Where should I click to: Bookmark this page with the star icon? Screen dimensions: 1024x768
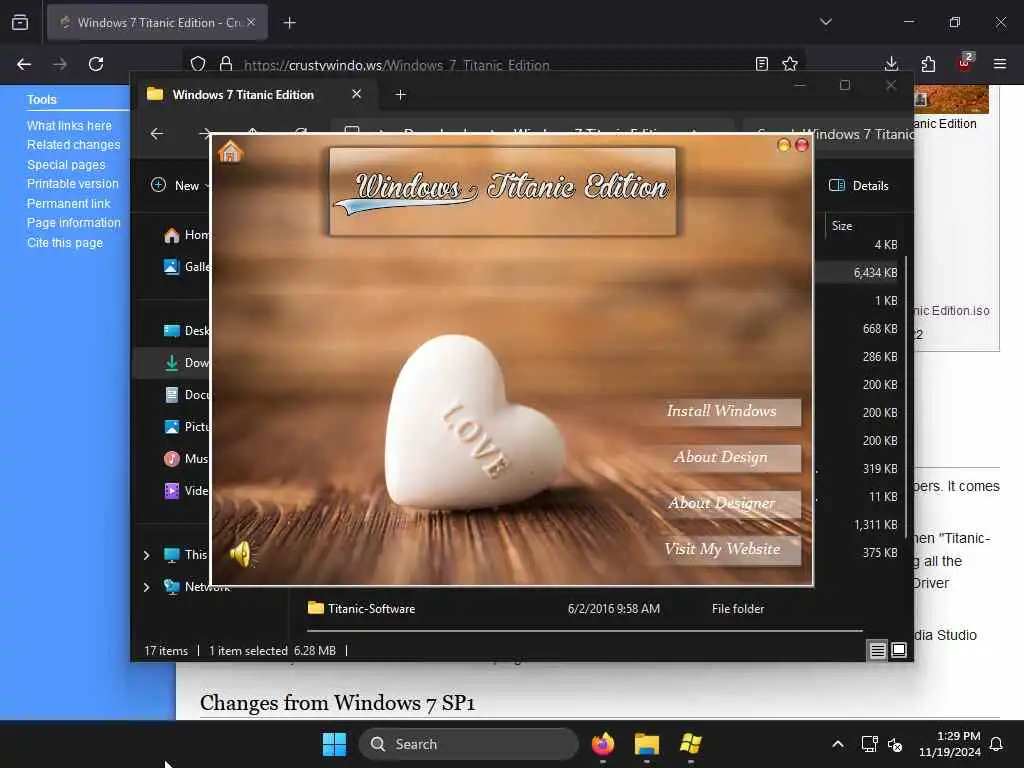point(790,64)
